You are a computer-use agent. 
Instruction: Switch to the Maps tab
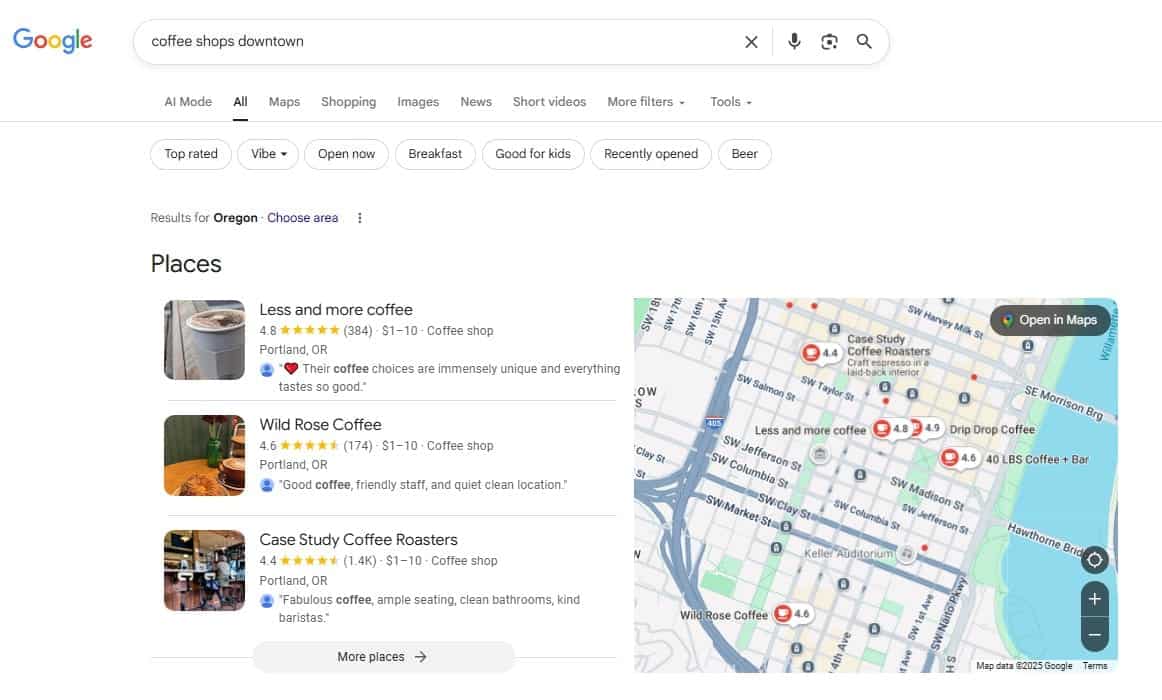[x=284, y=102]
